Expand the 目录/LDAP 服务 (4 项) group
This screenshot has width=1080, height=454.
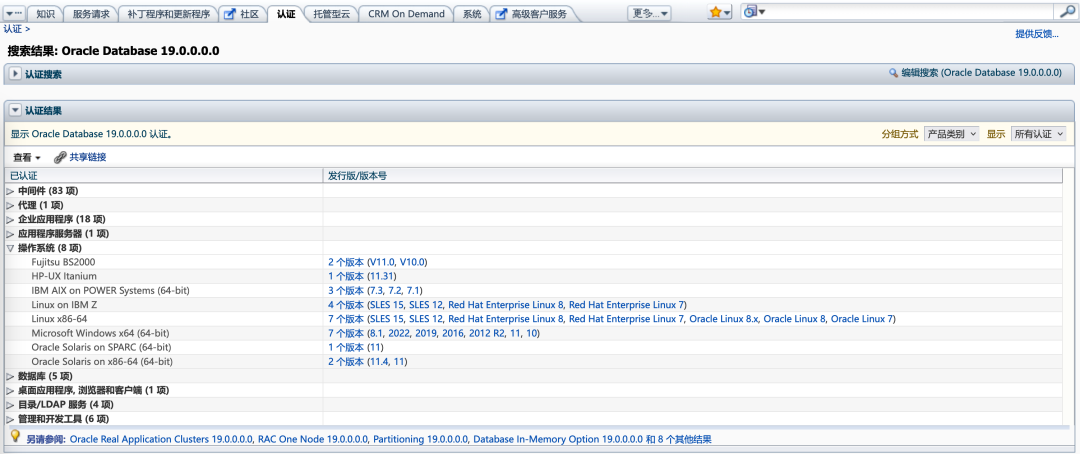[10, 404]
